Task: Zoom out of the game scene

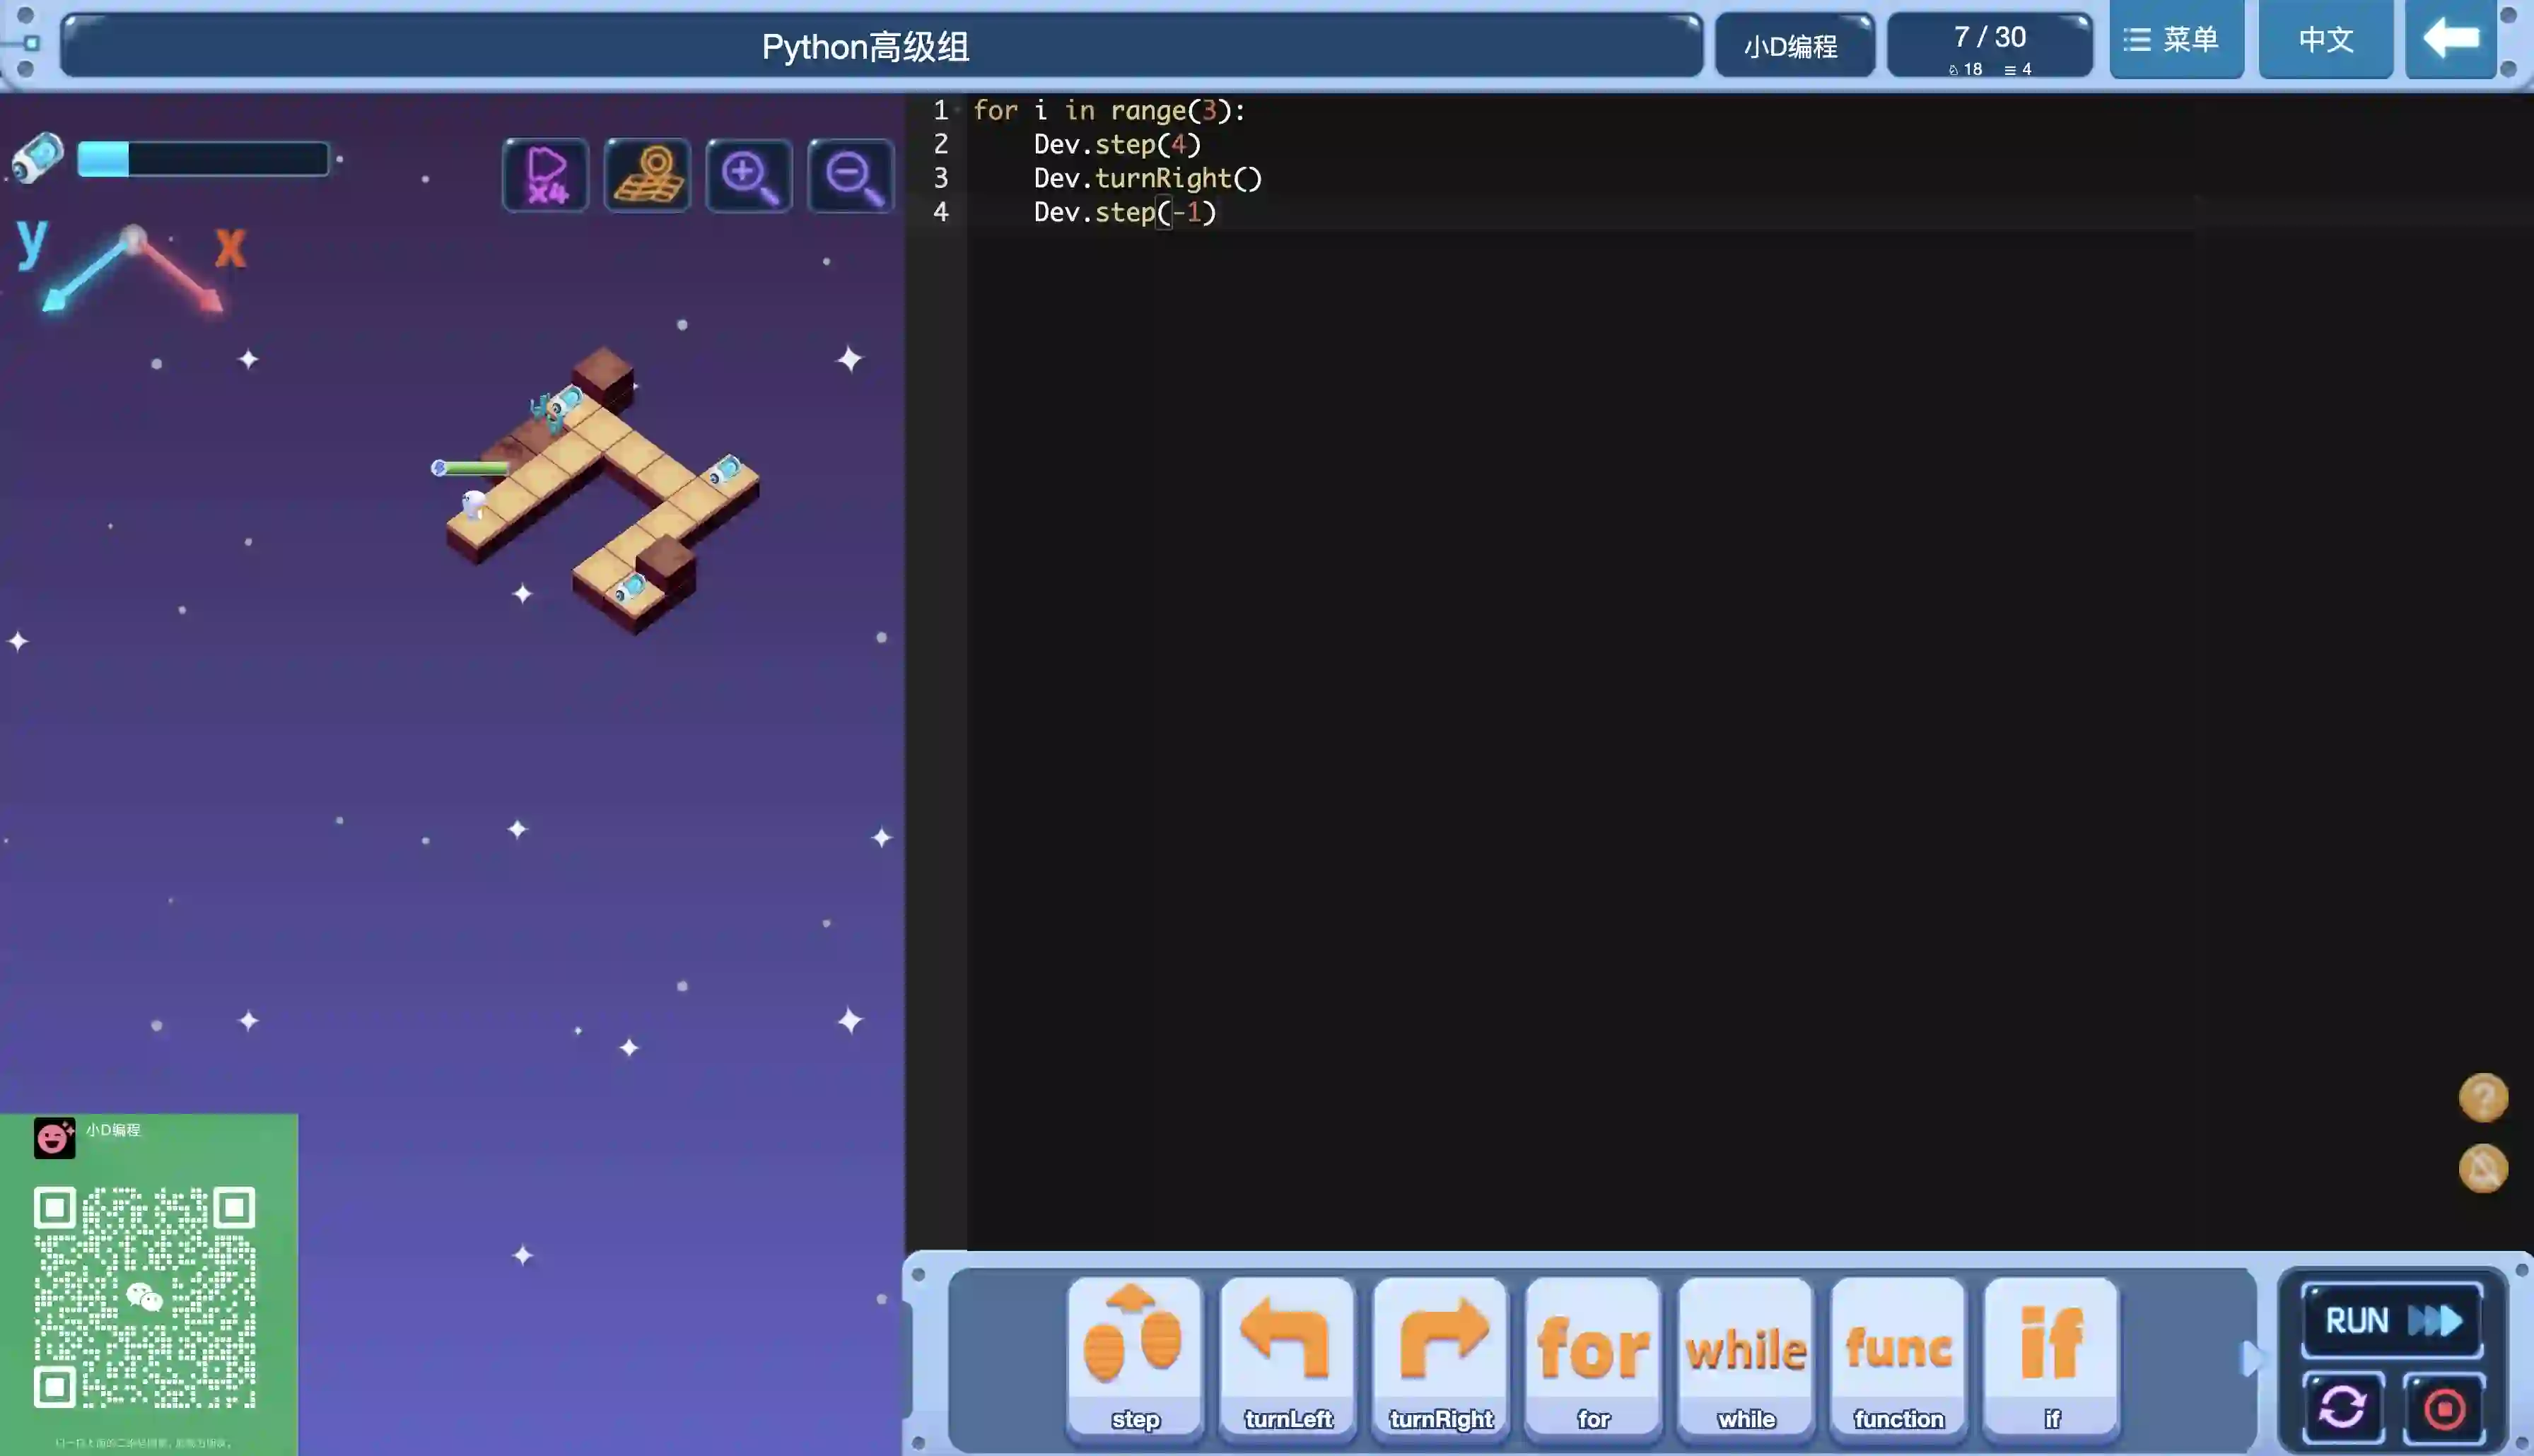Action: pyautogui.click(x=851, y=175)
